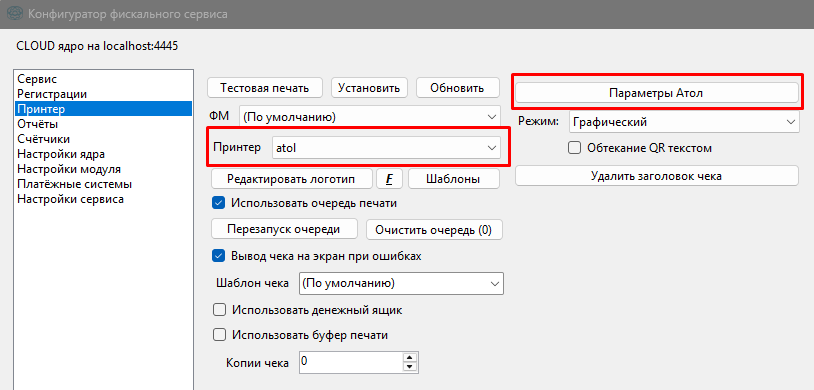The image size is (814, 390).
Task: Click Перезапуск очереди button
Action: coord(284,229)
